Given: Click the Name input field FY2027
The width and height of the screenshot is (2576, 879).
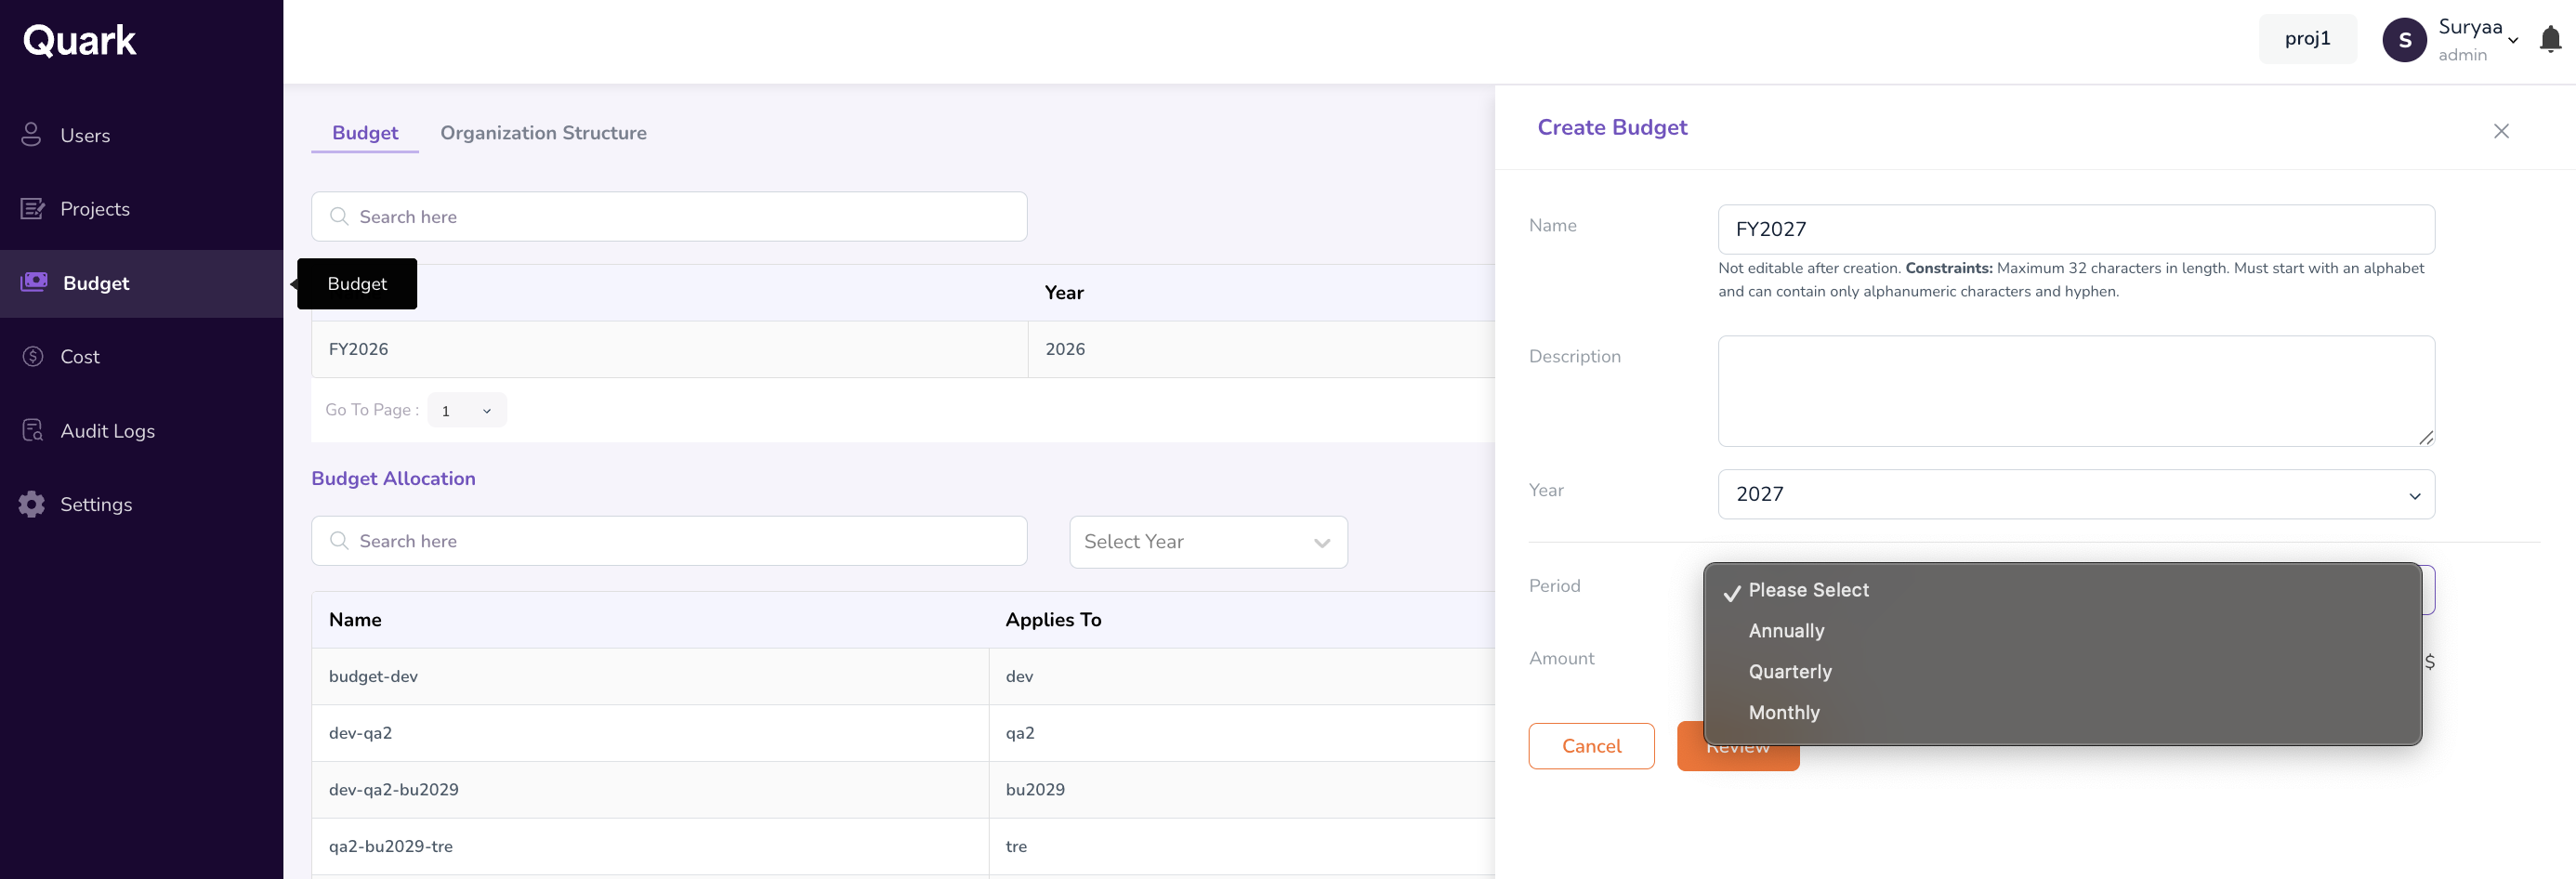Looking at the screenshot, I should [2076, 229].
